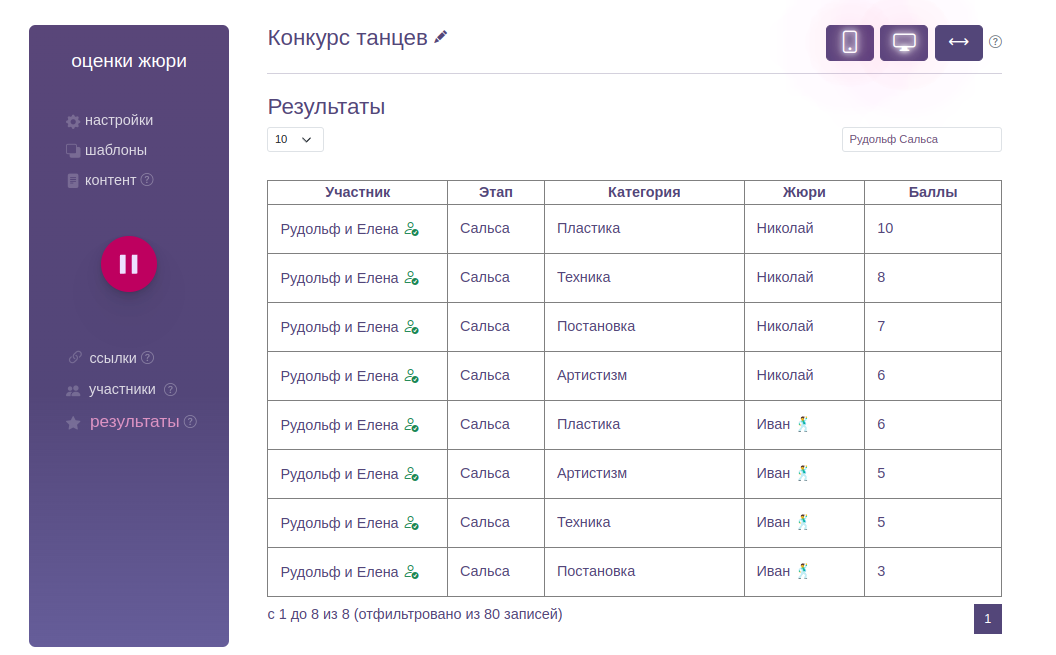This screenshot has width=1056, height=655.
Task: Click participant icon in Иван Техника row
Action: [411, 523]
